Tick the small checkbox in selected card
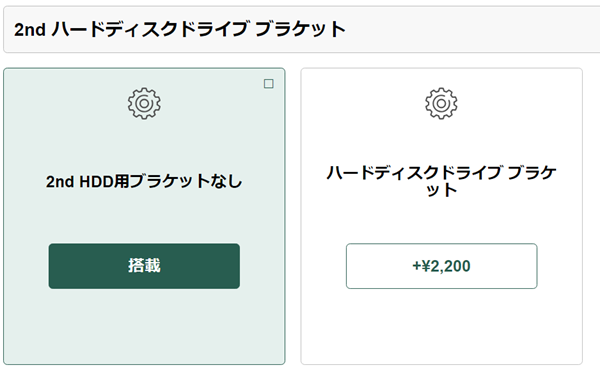The width and height of the screenshot is (600, 370). pyautogui.click(x=269, y=84)
